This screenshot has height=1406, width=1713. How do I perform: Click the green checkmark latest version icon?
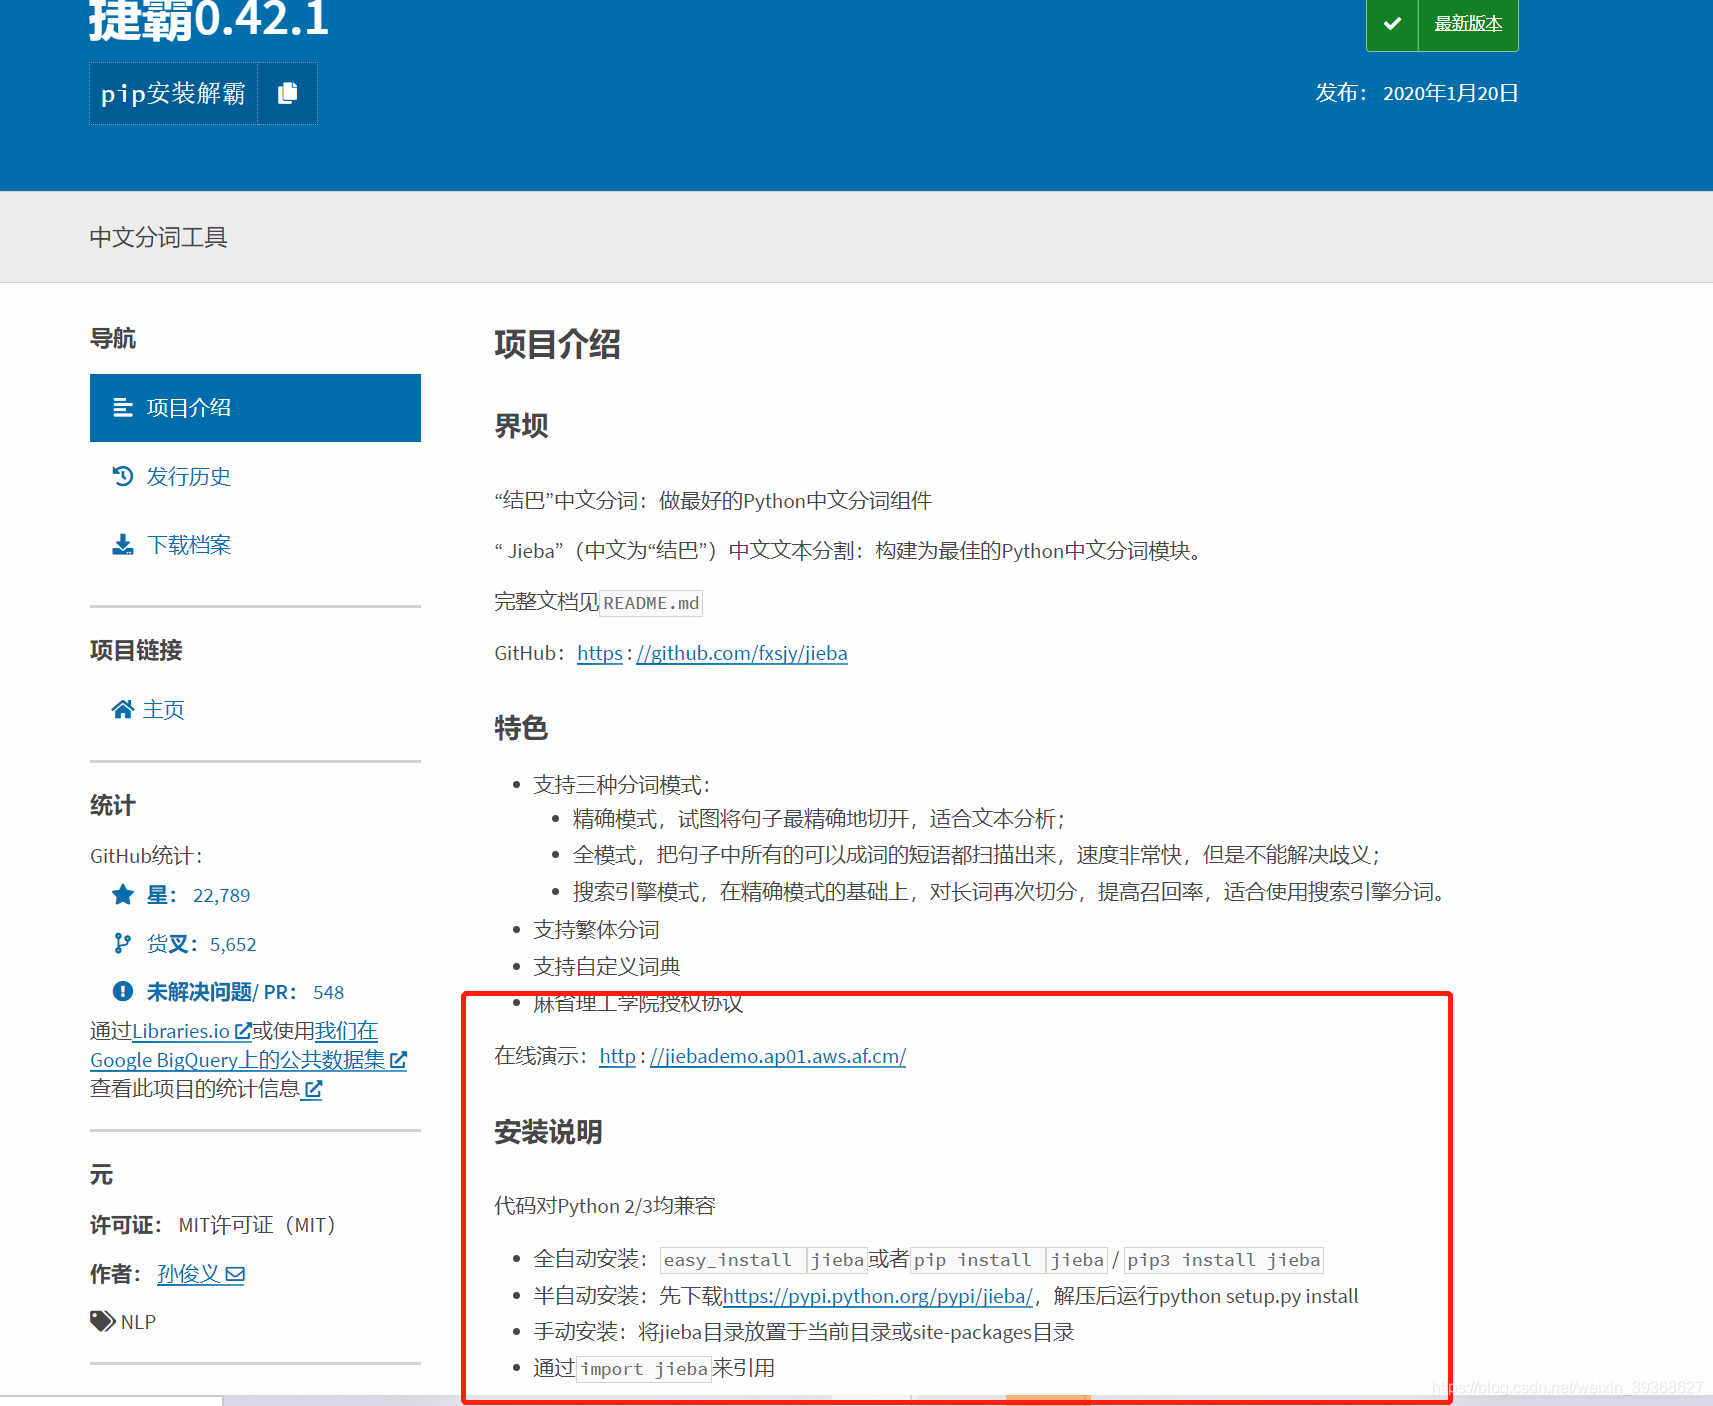(x=1392, y=23)
